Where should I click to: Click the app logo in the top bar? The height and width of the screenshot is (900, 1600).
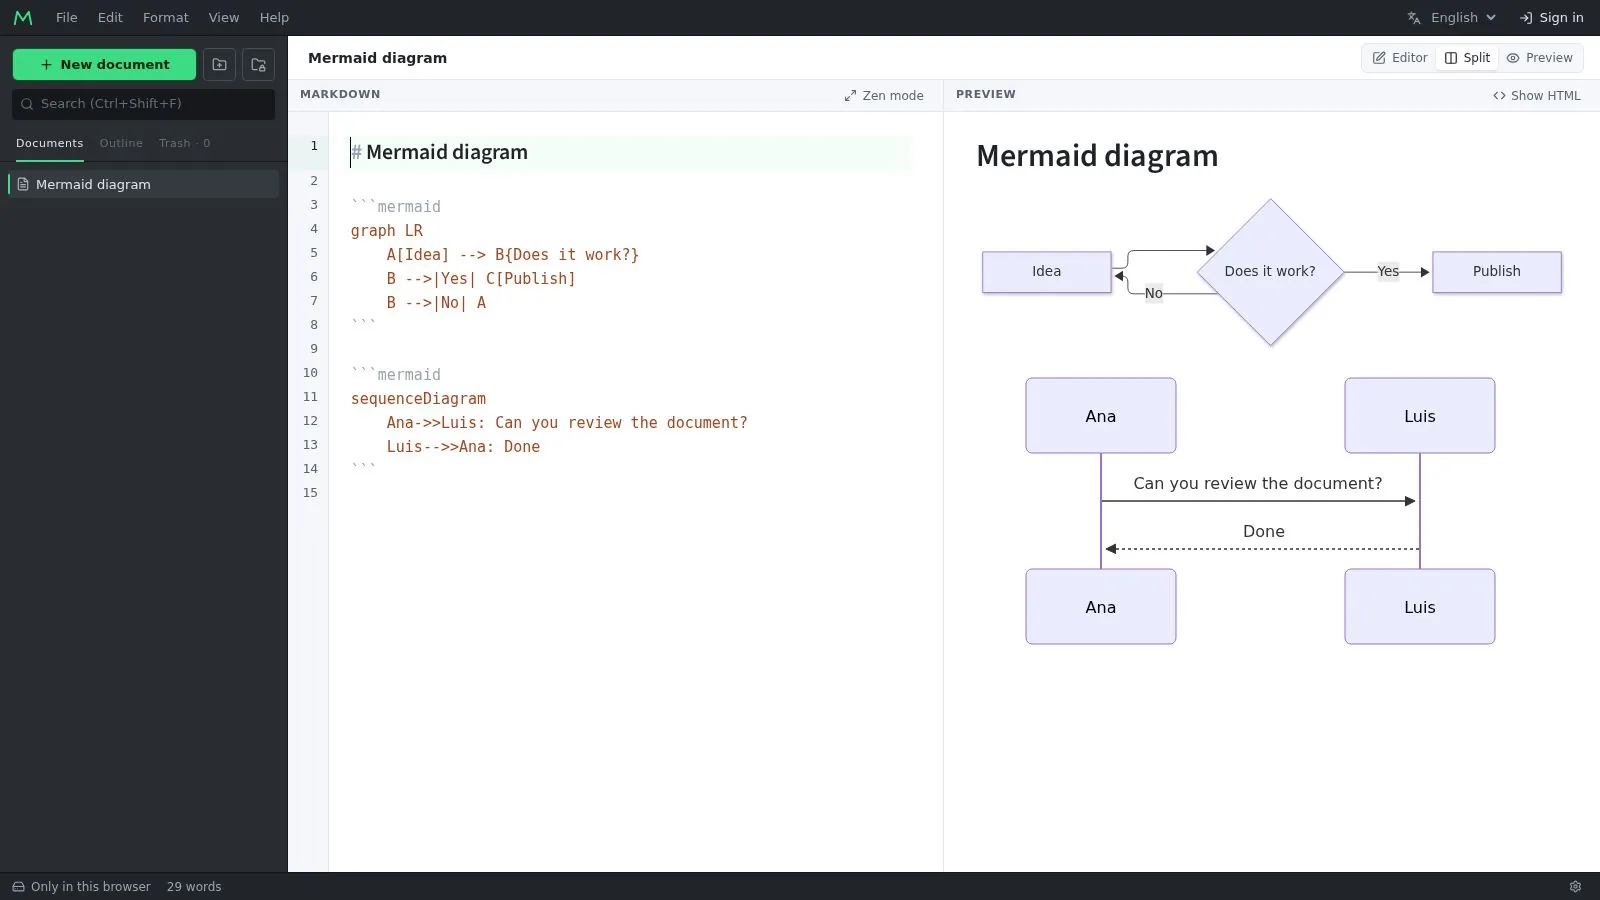point(23,18)
